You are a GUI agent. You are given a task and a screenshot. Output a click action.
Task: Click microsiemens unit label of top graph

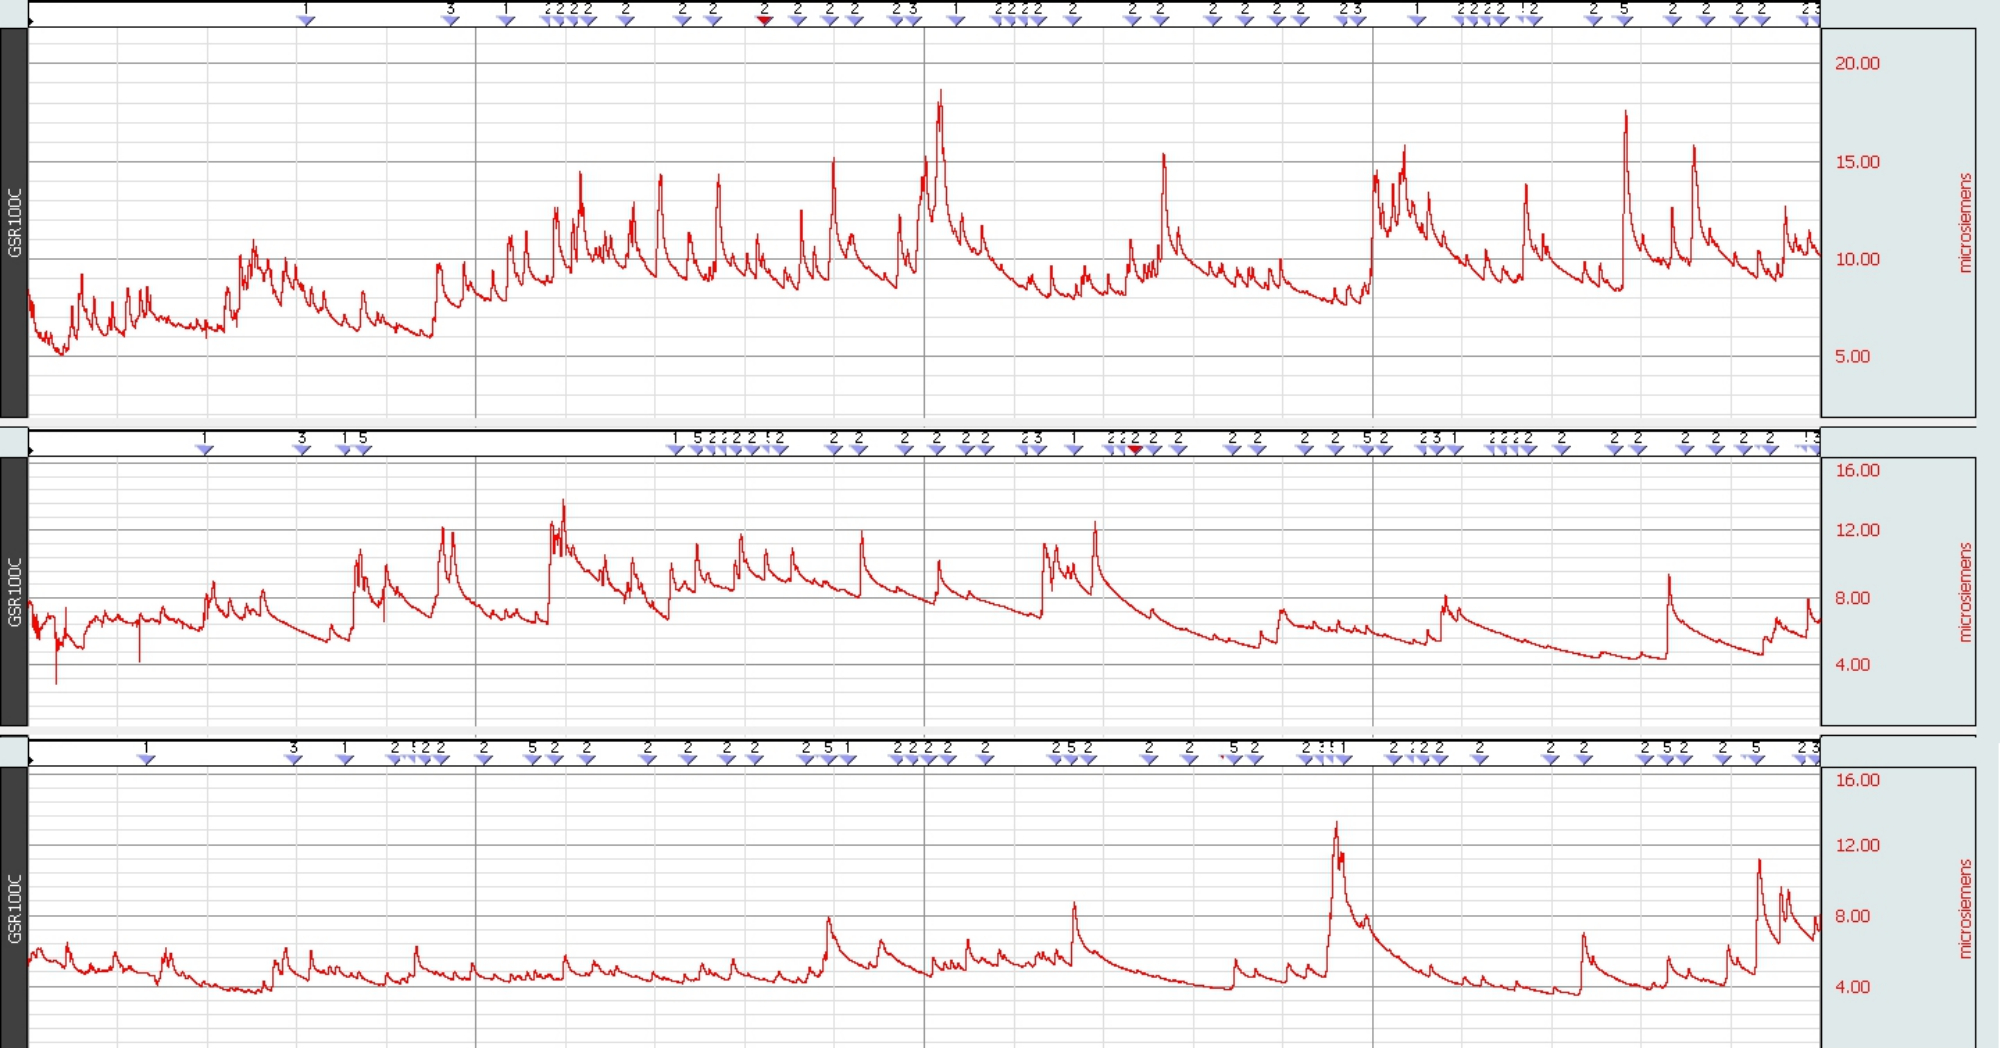point(1965,223)
